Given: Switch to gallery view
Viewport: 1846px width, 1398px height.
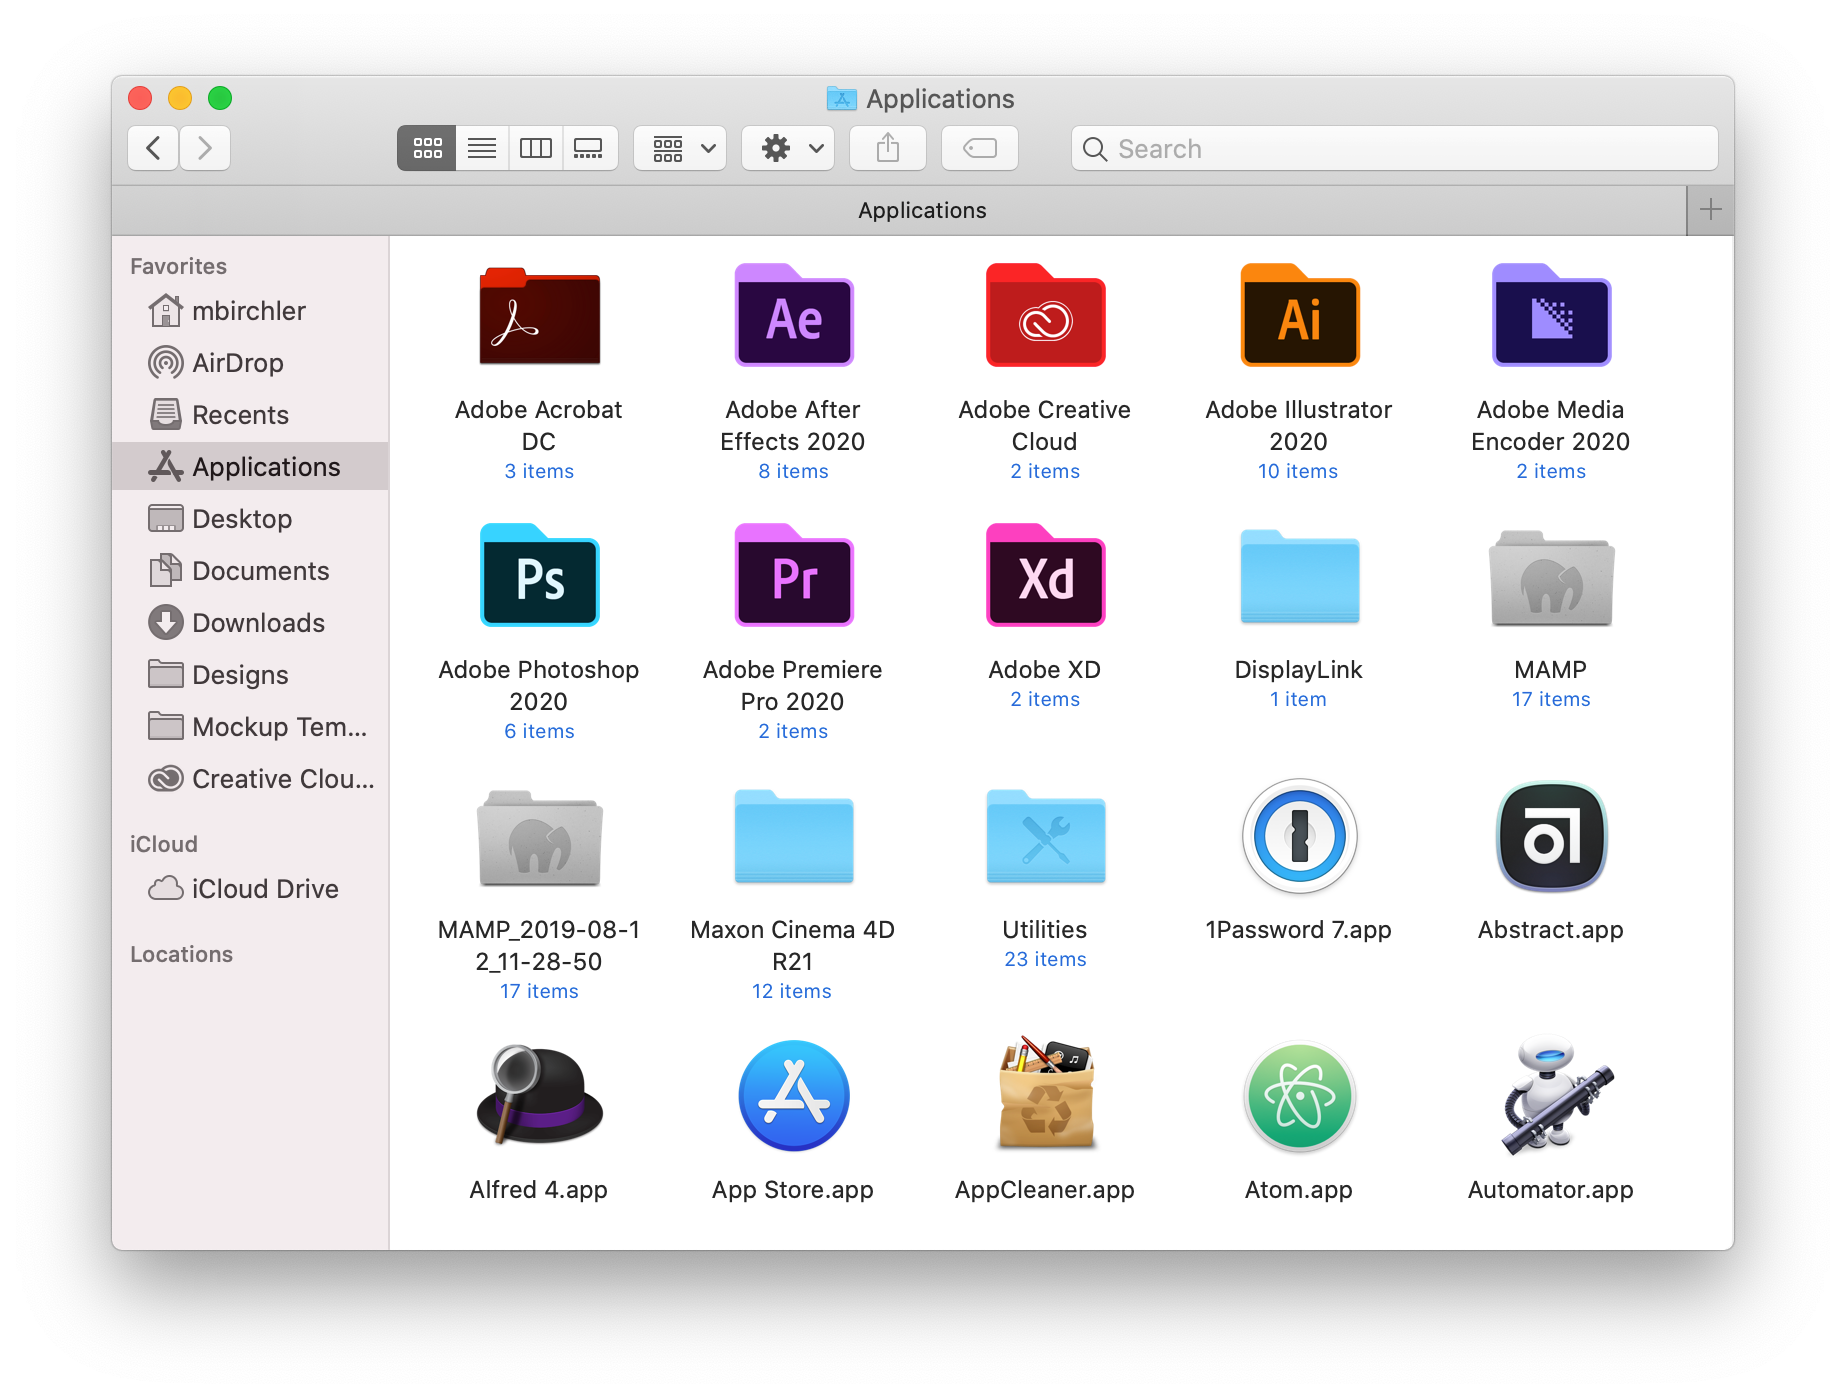Looking at the screenshot, I should 590,149.
